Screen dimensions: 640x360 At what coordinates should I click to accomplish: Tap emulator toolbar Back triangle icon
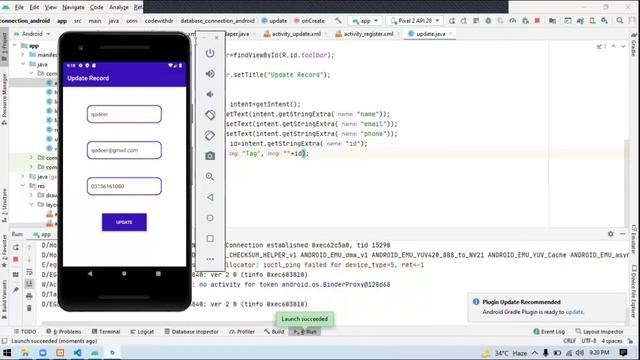pyautogui.click(x=210, y=197)
